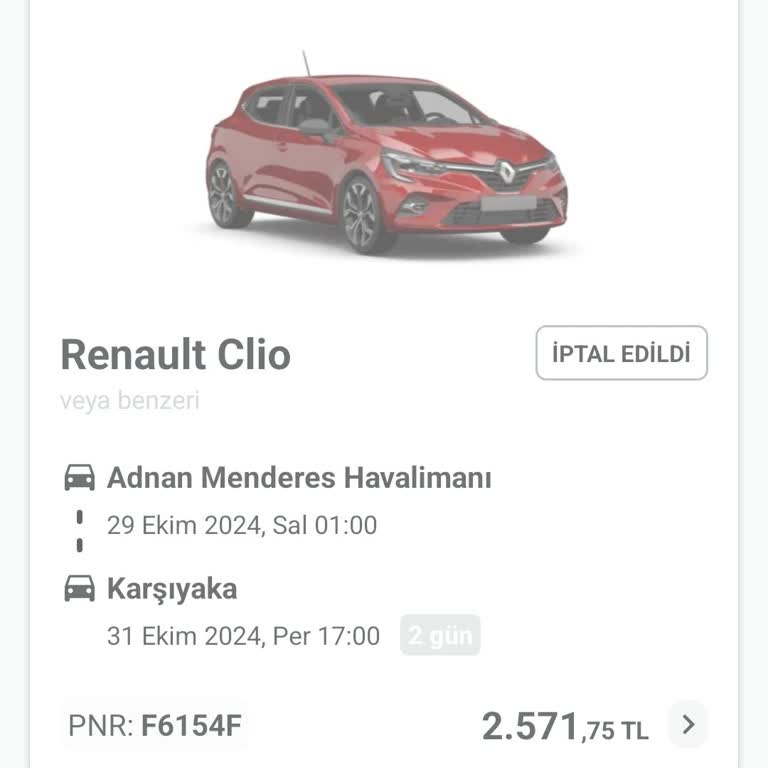Tap the PNR F6154F code chip
Image resolution: width=768 pixels, height=768 pixels.
point(155,725)
